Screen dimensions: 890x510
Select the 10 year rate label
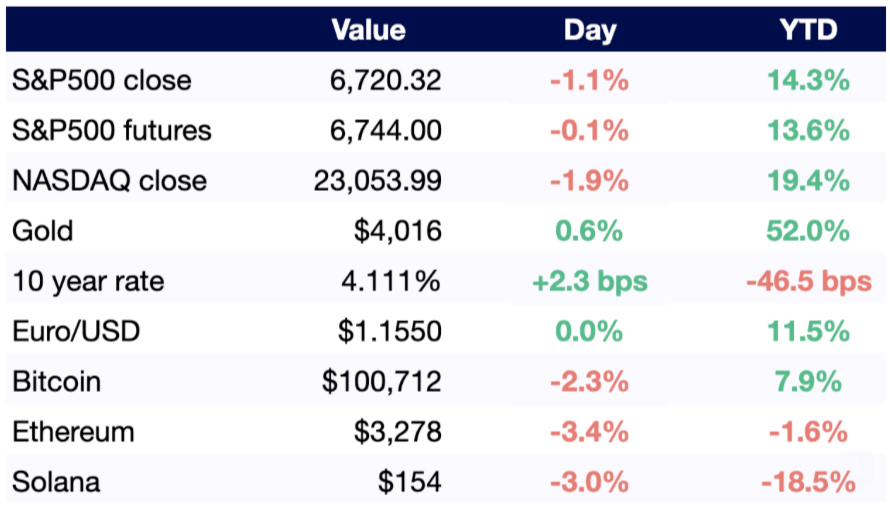click(87, 282)
